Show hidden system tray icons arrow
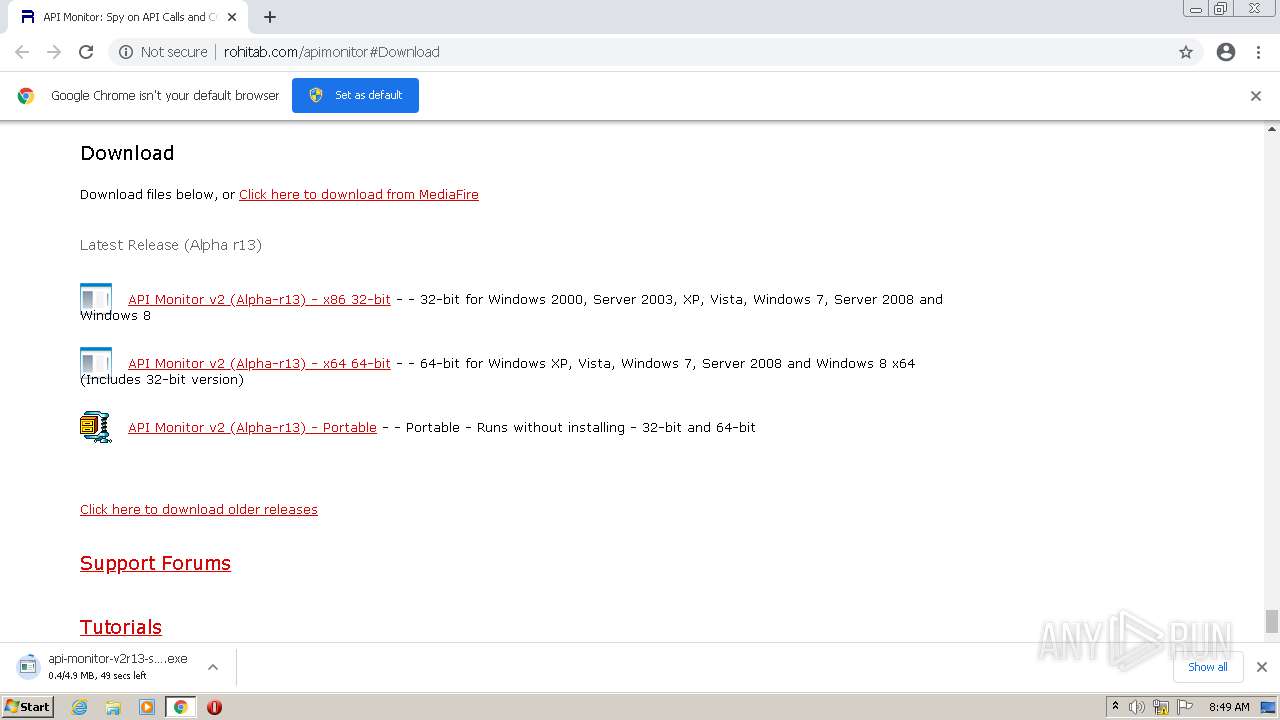Image resolution: width=1280 pixels, height=720 pixels. pos(1115,706)
